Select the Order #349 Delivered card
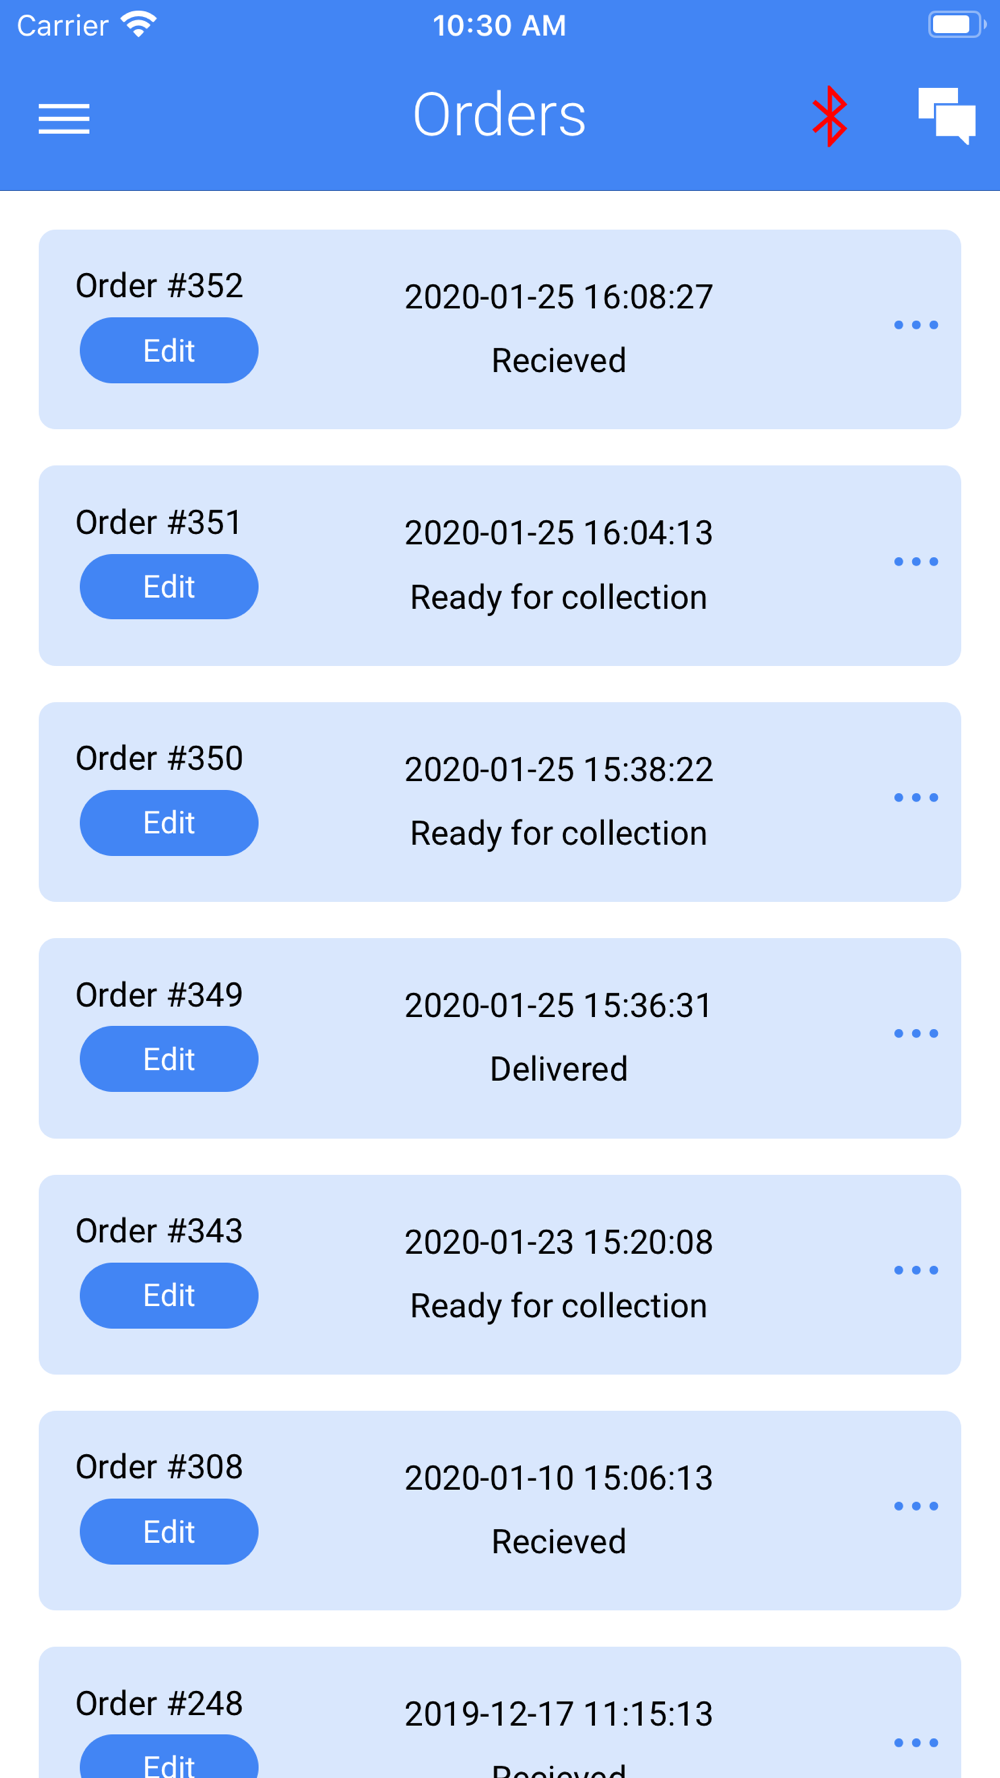1000x1778 pixels. (500, 1038)
